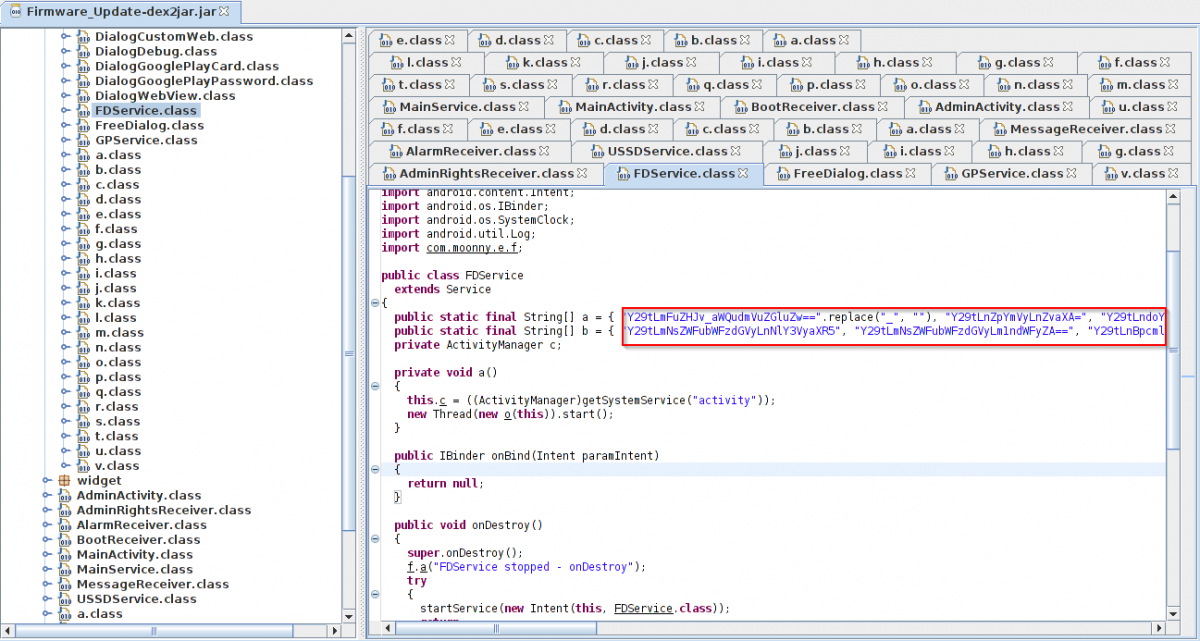Switch to the MainActivity.class tab

(632, 107)
